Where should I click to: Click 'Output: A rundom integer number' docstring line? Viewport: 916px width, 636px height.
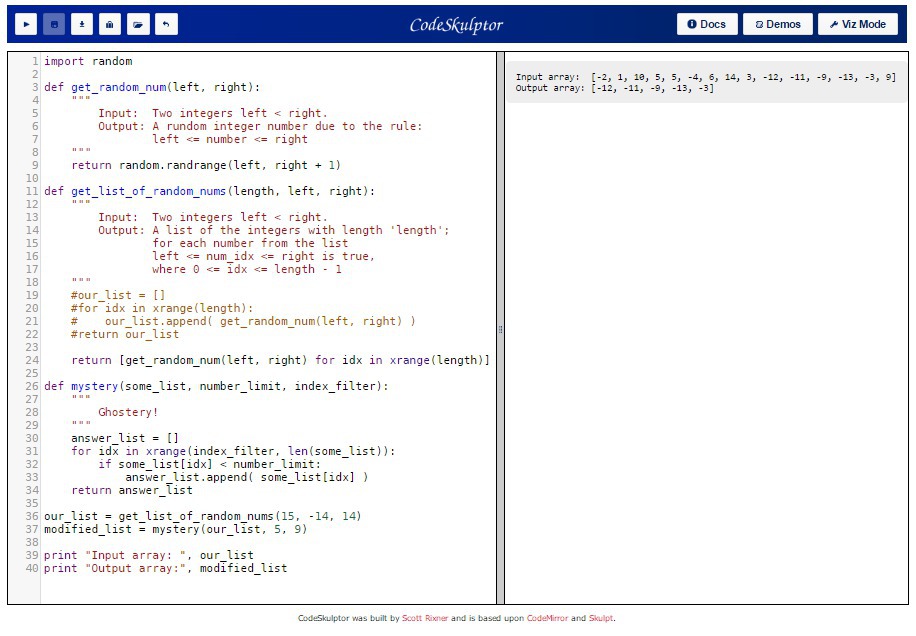(x=260, y=126)
